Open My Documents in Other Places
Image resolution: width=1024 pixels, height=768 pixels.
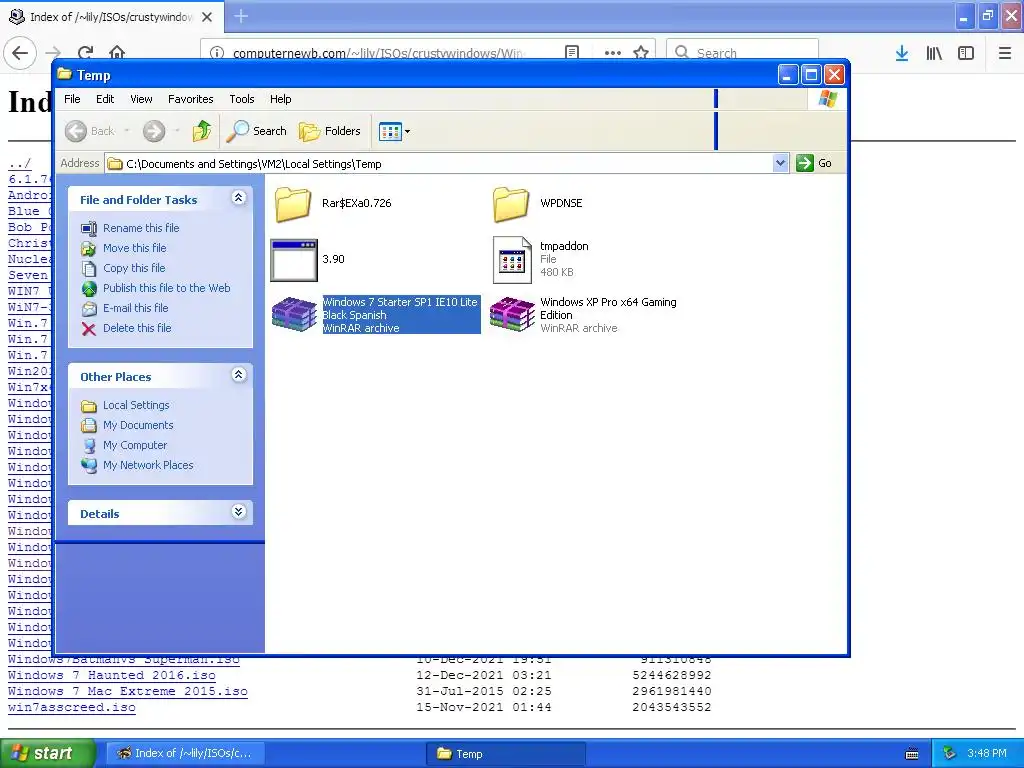(x=138, y=425)
